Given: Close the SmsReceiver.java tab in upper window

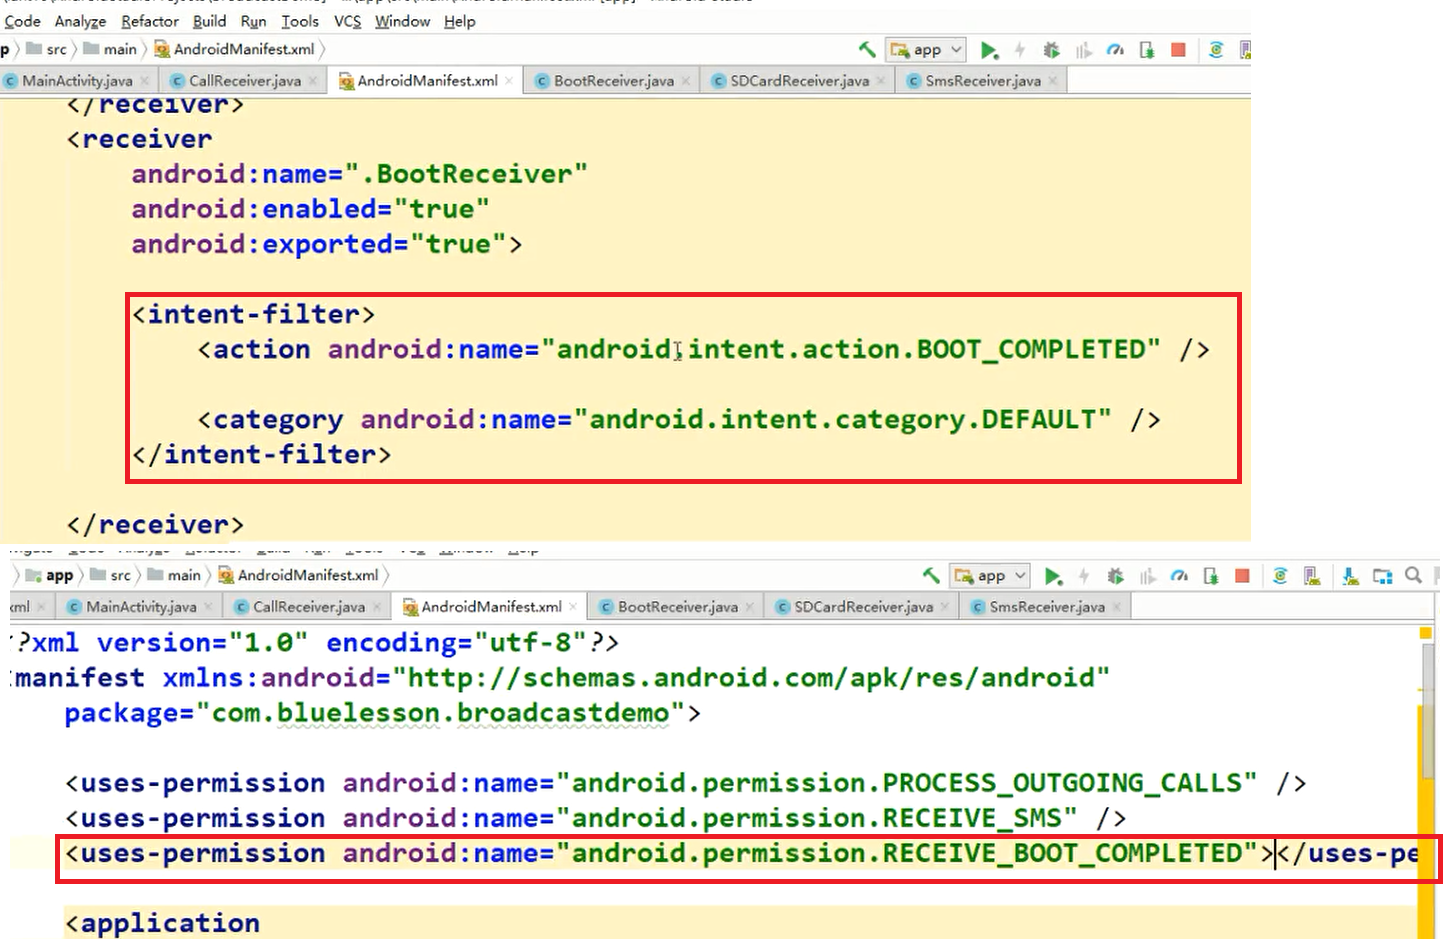Looking at the screenshot, I should (1052, 81).
